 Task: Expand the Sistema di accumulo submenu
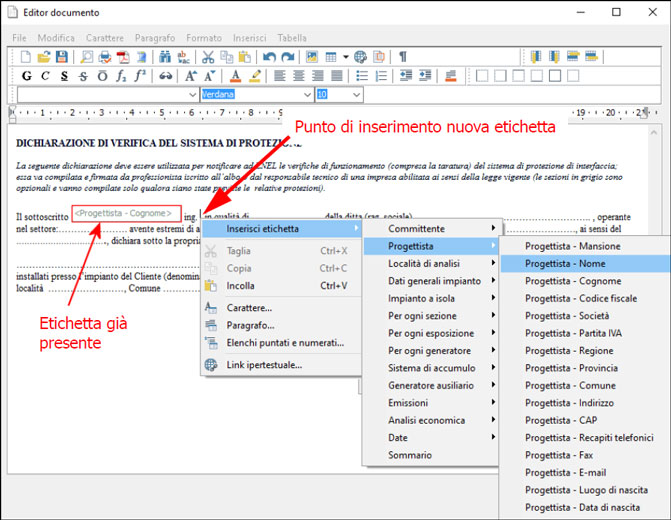coord(431,368)
